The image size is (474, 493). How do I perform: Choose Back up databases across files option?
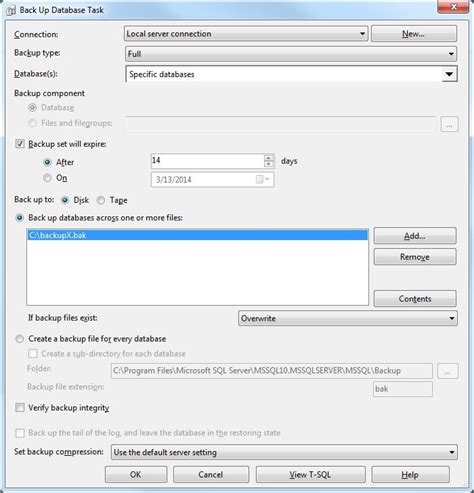[x=20, y=218]
